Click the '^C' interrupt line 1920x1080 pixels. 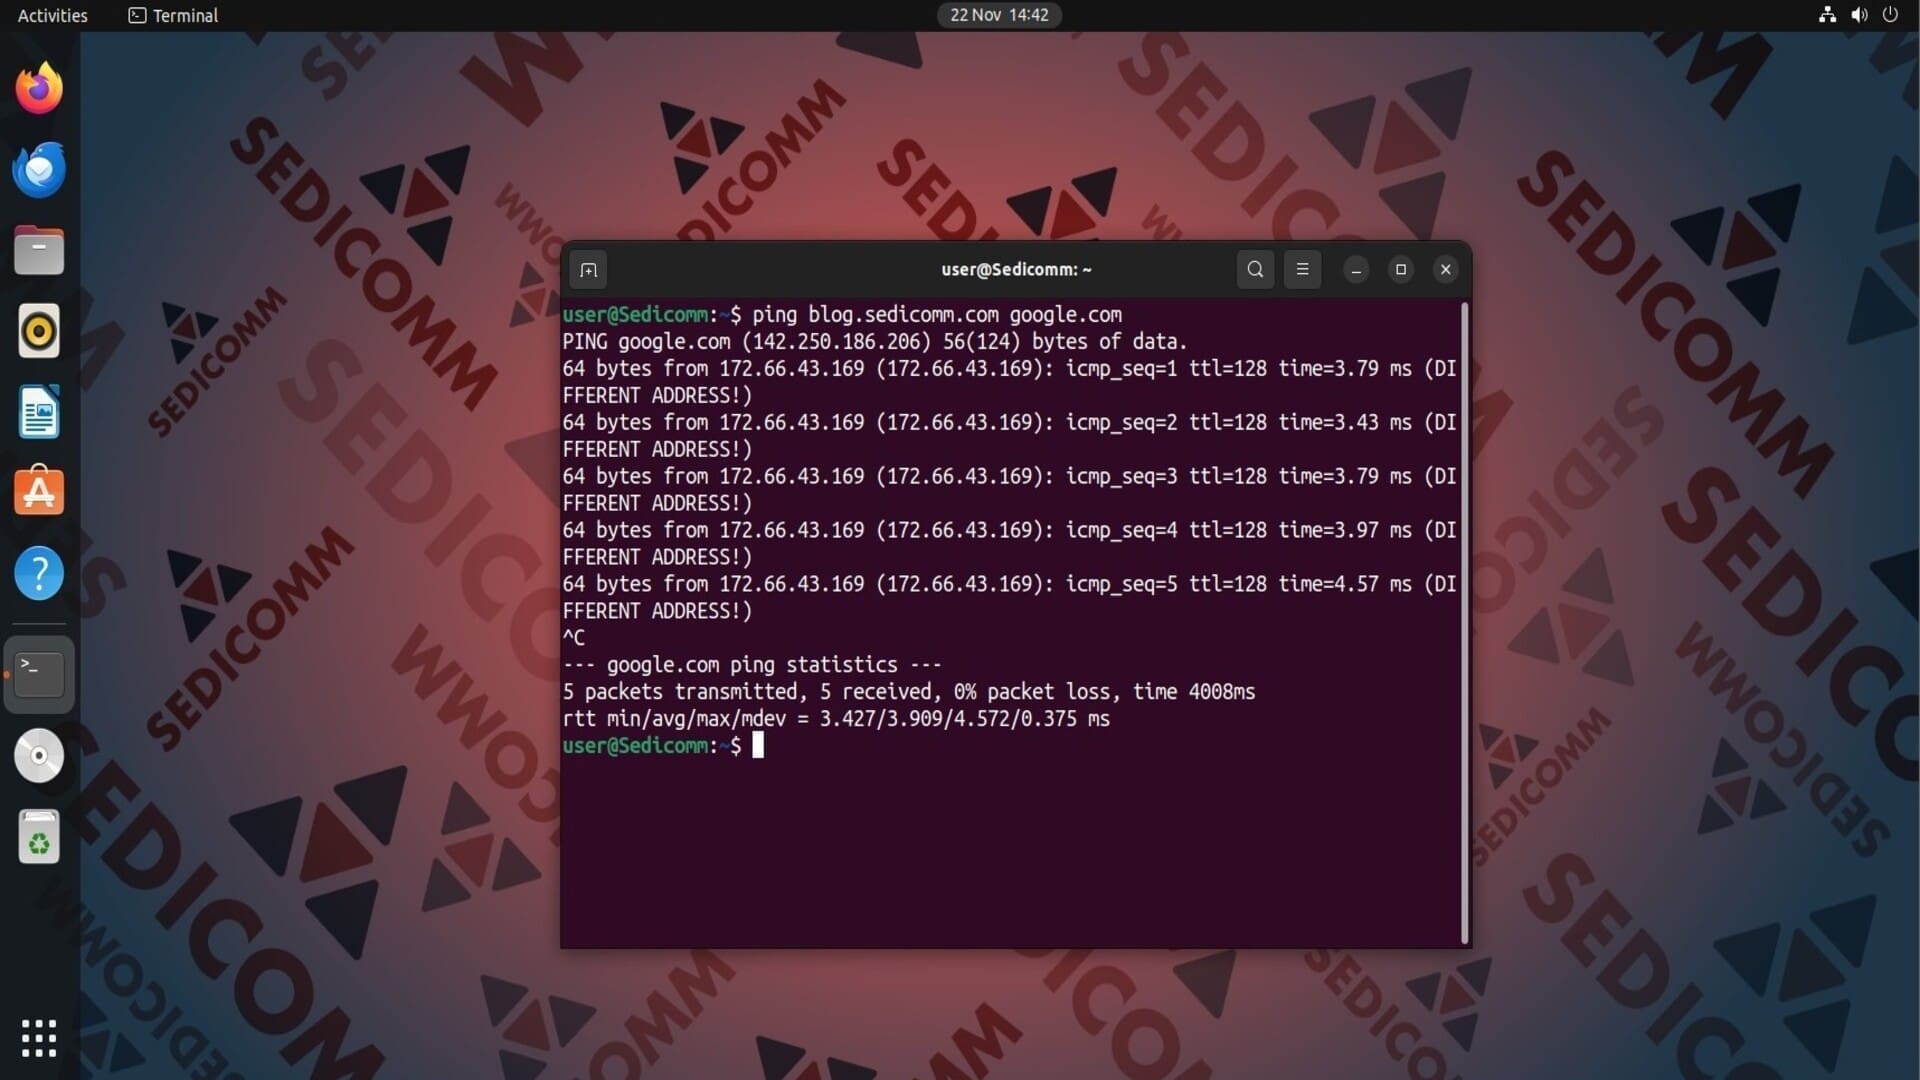click(574, 638)
